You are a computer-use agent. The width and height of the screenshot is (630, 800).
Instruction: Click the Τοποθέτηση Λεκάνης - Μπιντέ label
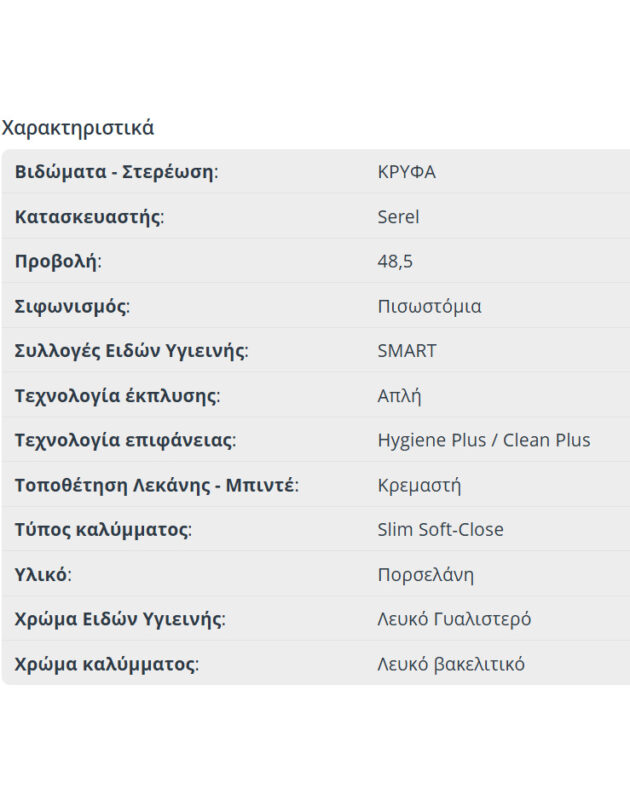(156, 486)
